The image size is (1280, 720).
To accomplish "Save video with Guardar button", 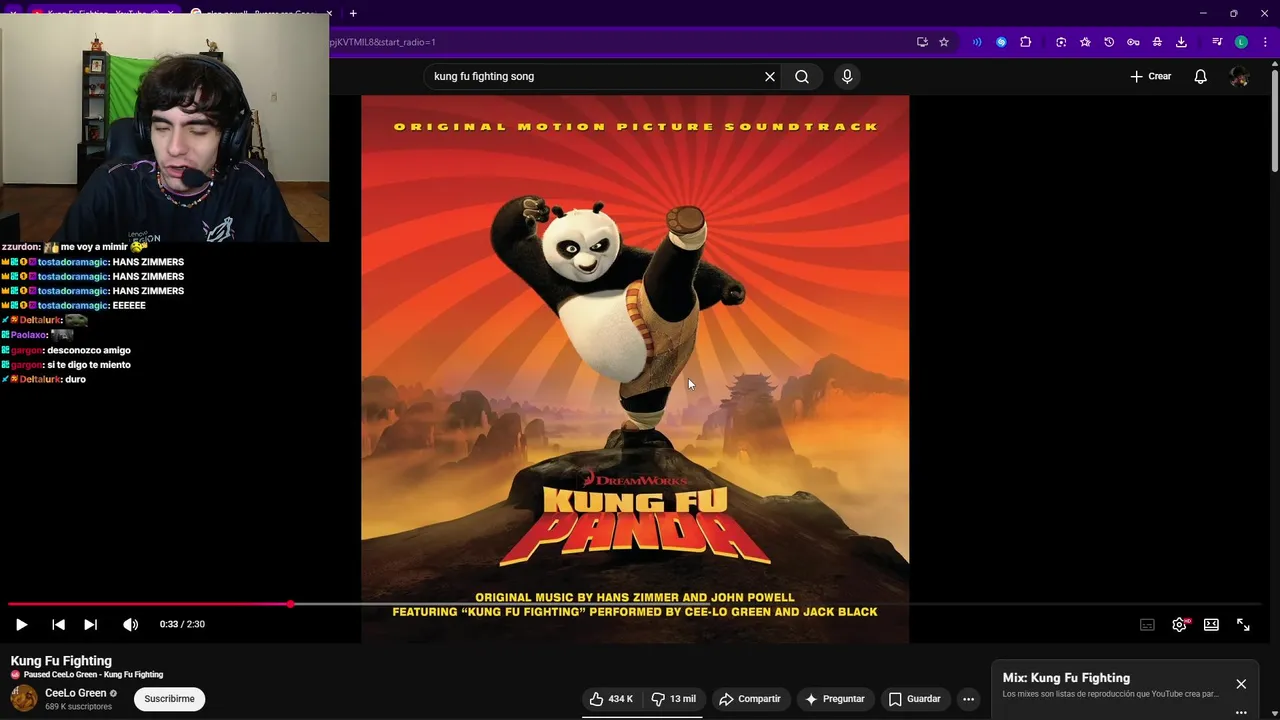I will [x=915, y=699].
